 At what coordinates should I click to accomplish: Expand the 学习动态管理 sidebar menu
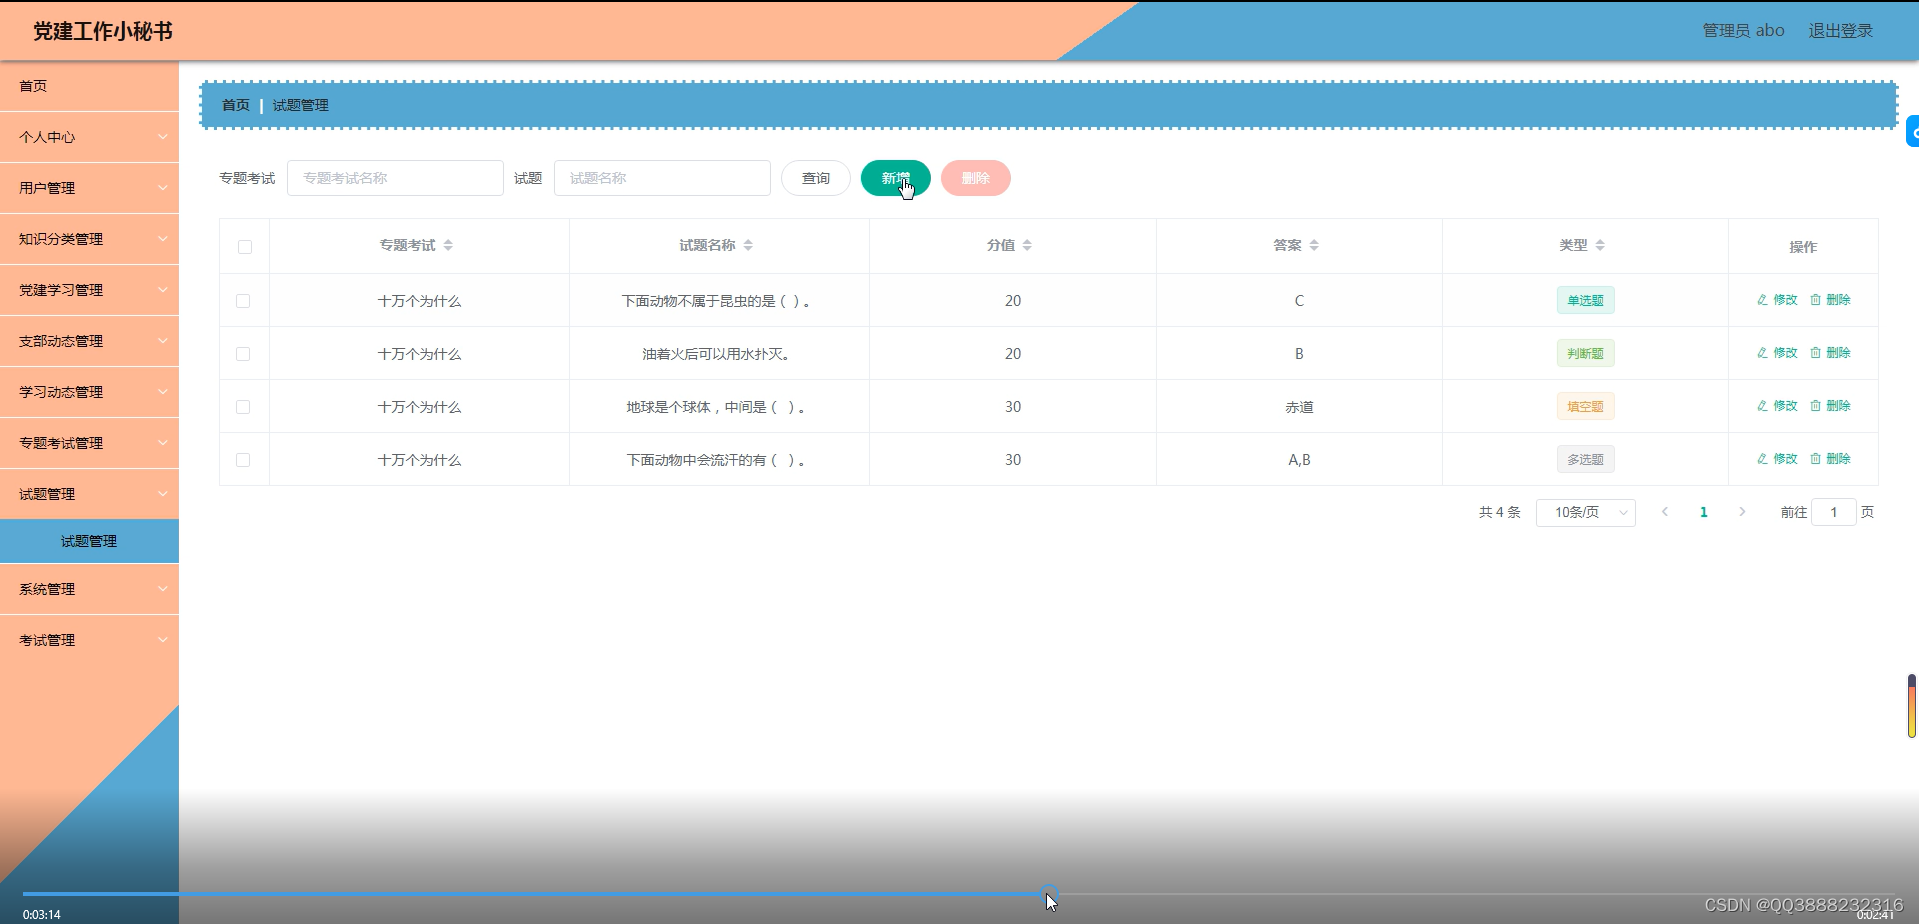tap(89, 392)
